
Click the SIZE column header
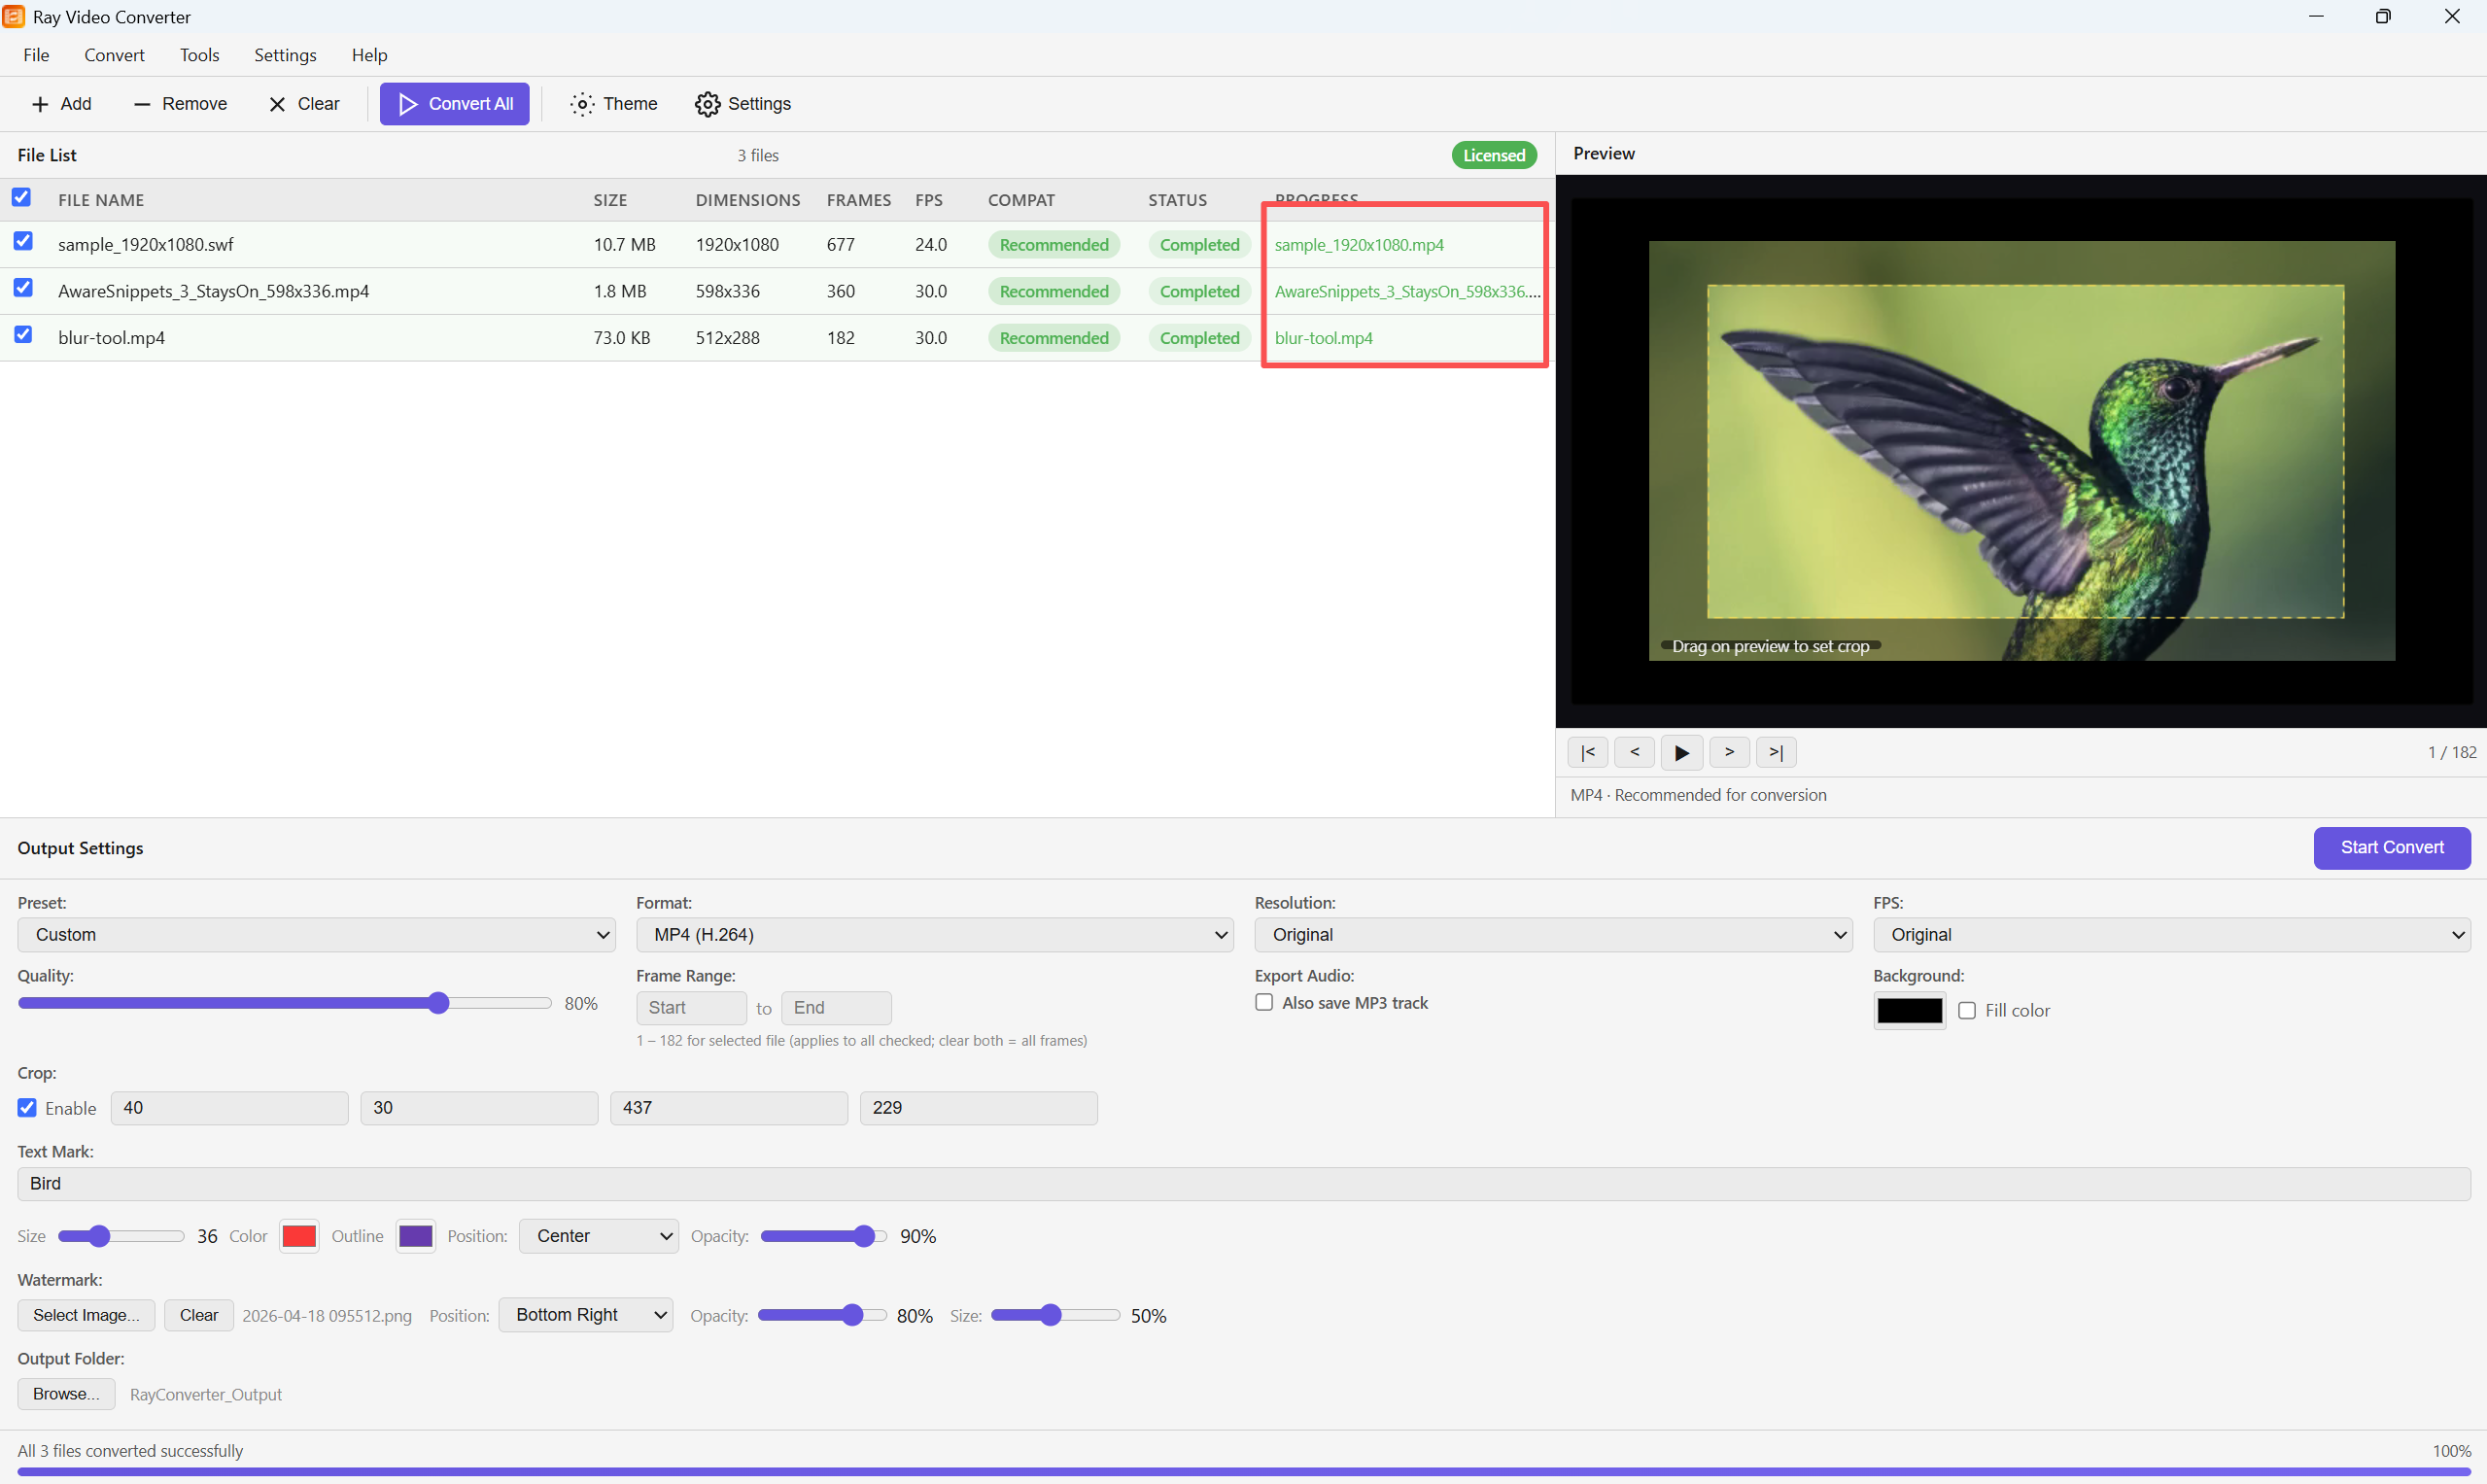pos(610,200)
